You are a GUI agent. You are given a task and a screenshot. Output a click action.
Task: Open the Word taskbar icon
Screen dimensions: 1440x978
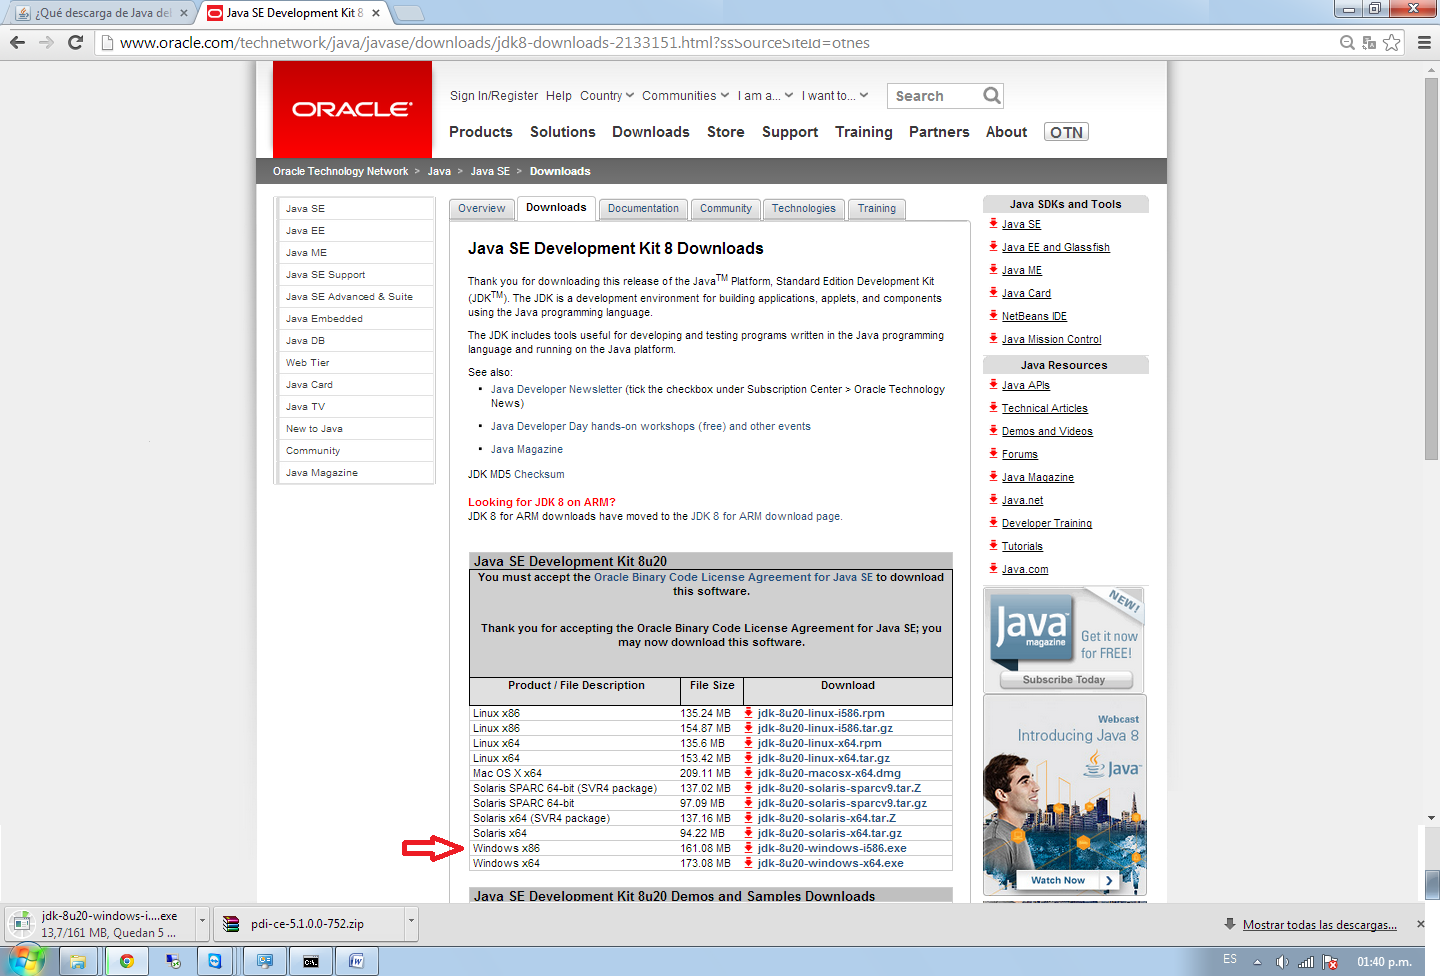click(x=357, y=961)
